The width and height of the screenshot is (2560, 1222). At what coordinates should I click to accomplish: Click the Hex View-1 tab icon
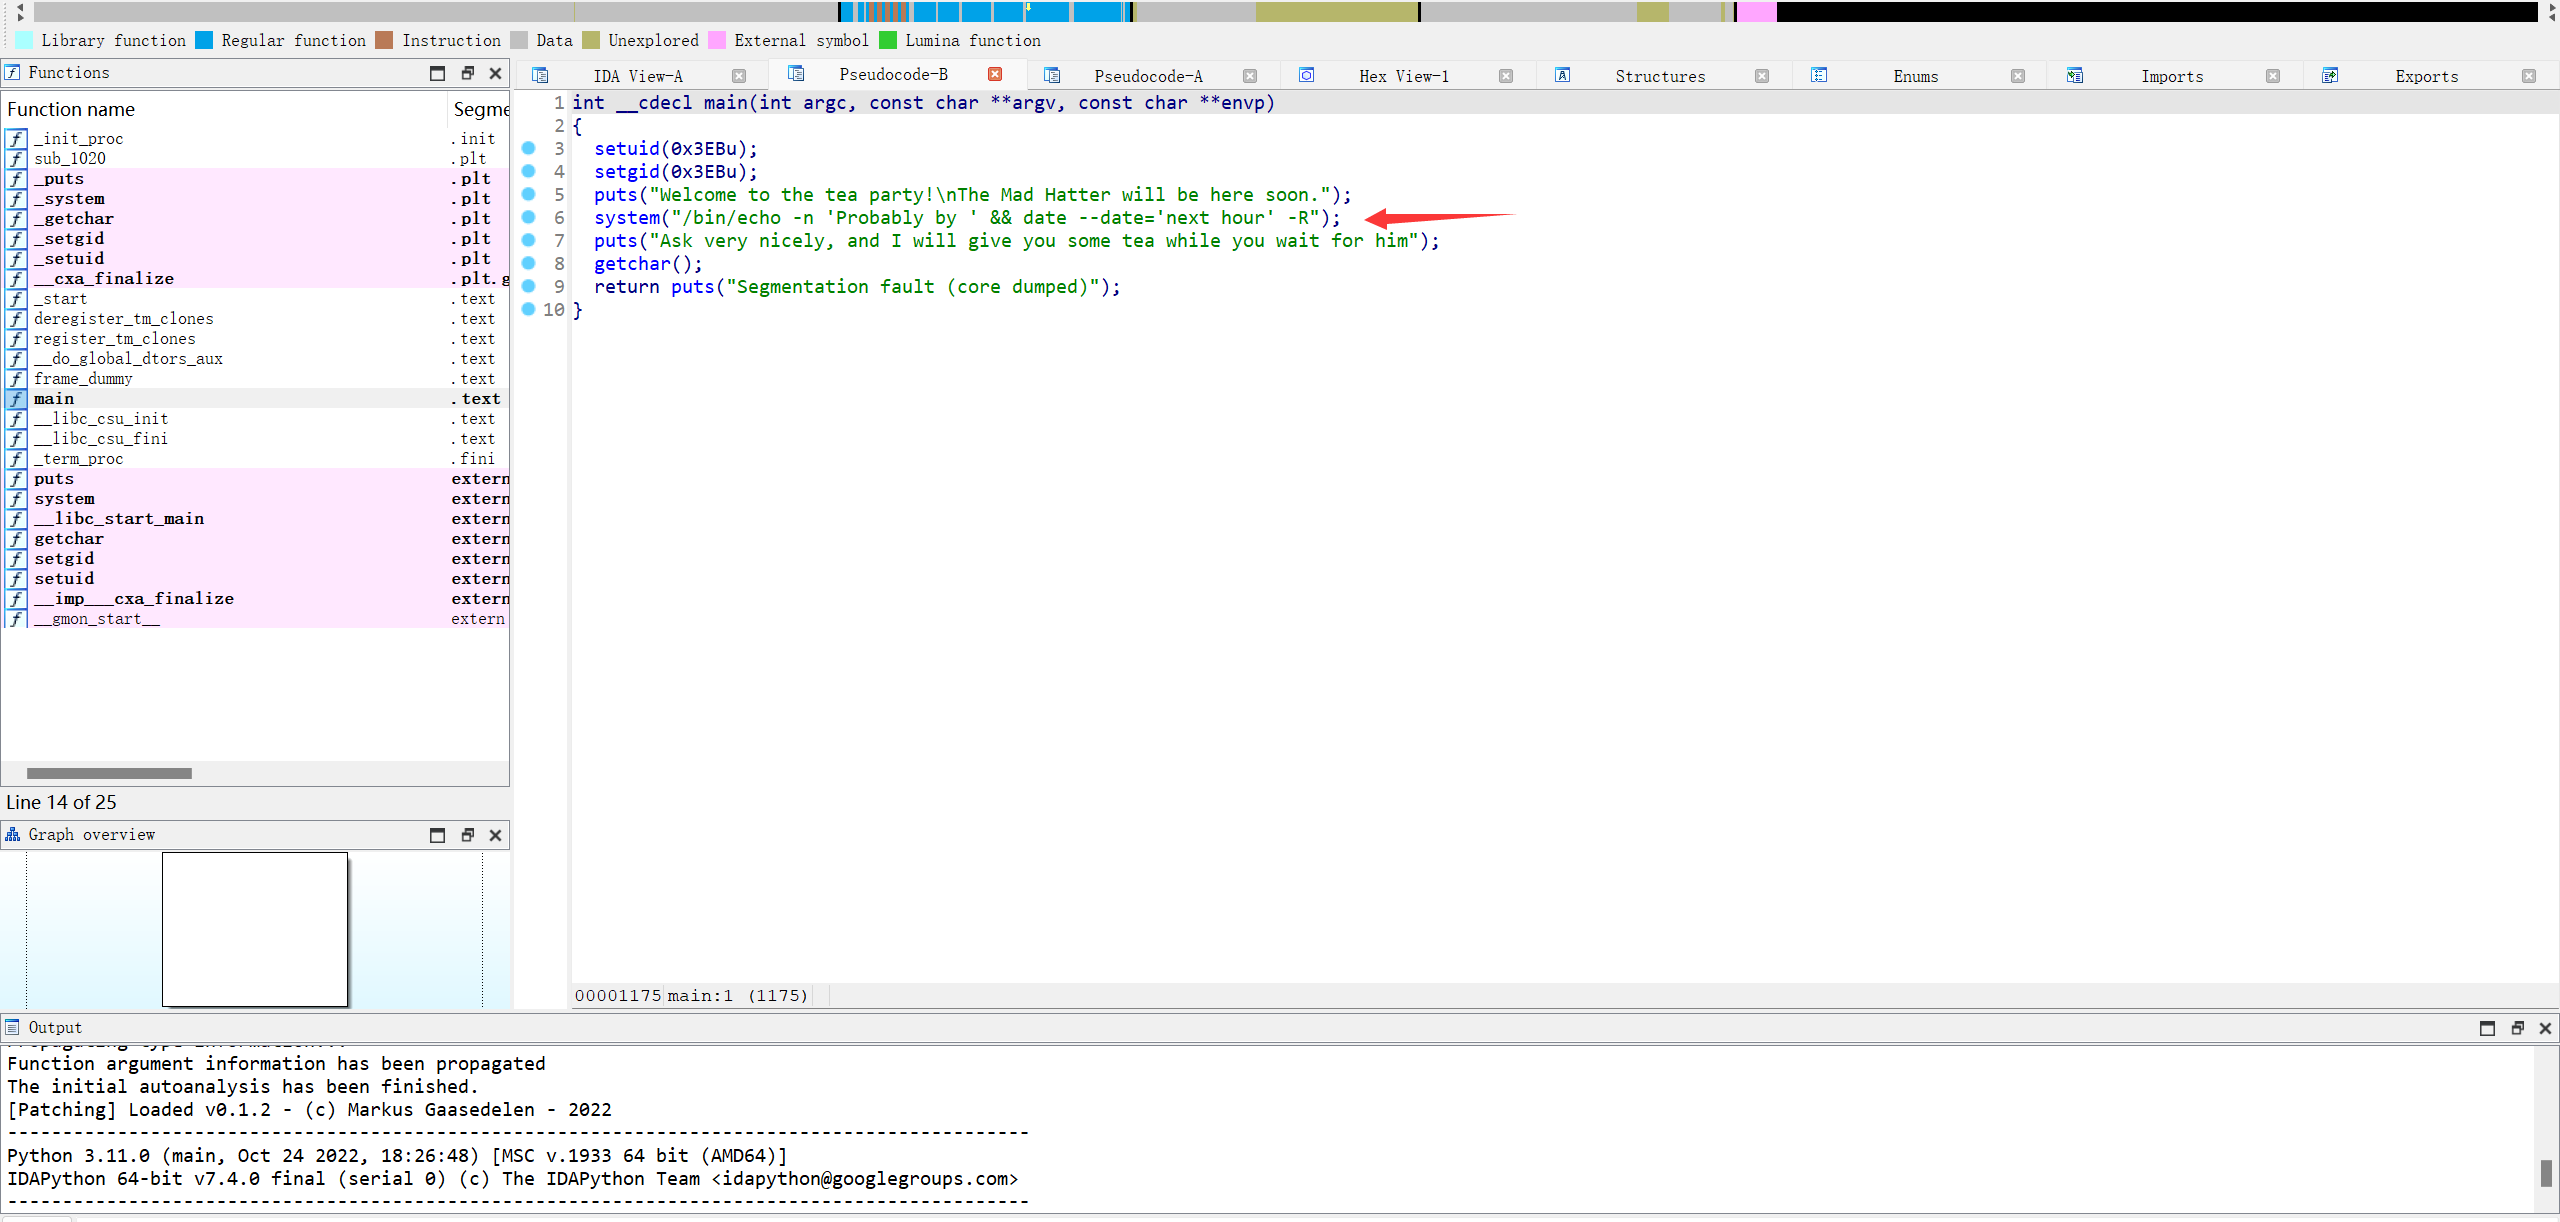click(1306, 75)
